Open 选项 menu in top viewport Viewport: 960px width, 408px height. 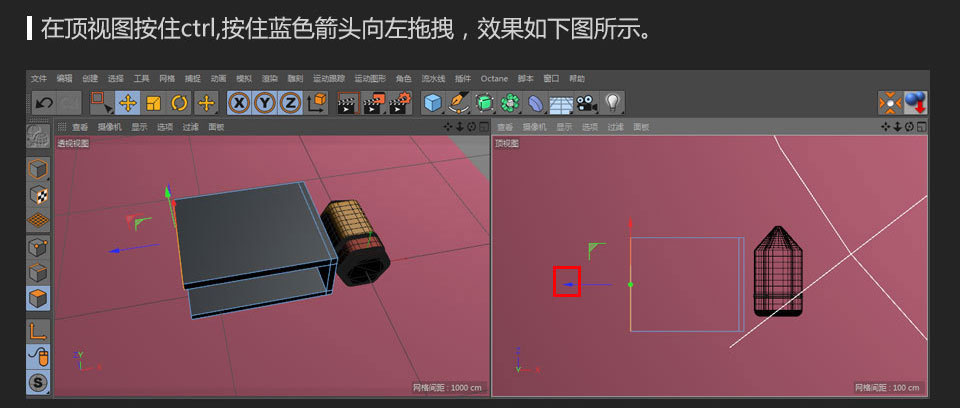coord(590,127)
